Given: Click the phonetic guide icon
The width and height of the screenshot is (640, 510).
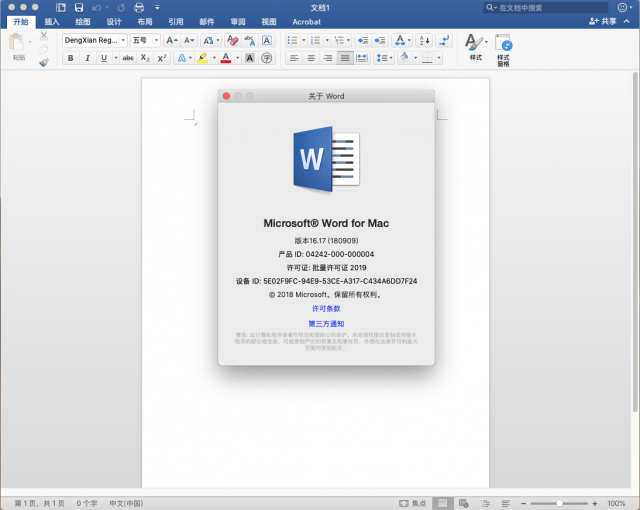Looking at the screenshot, I should point(249,40).
